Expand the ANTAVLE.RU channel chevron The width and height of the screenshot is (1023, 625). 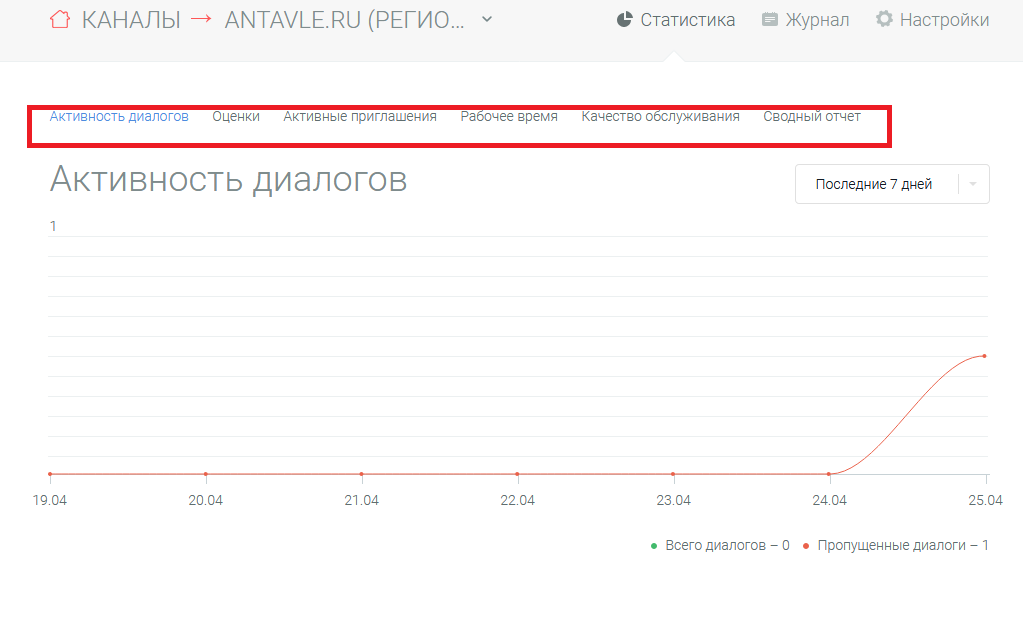coord(487,20)
